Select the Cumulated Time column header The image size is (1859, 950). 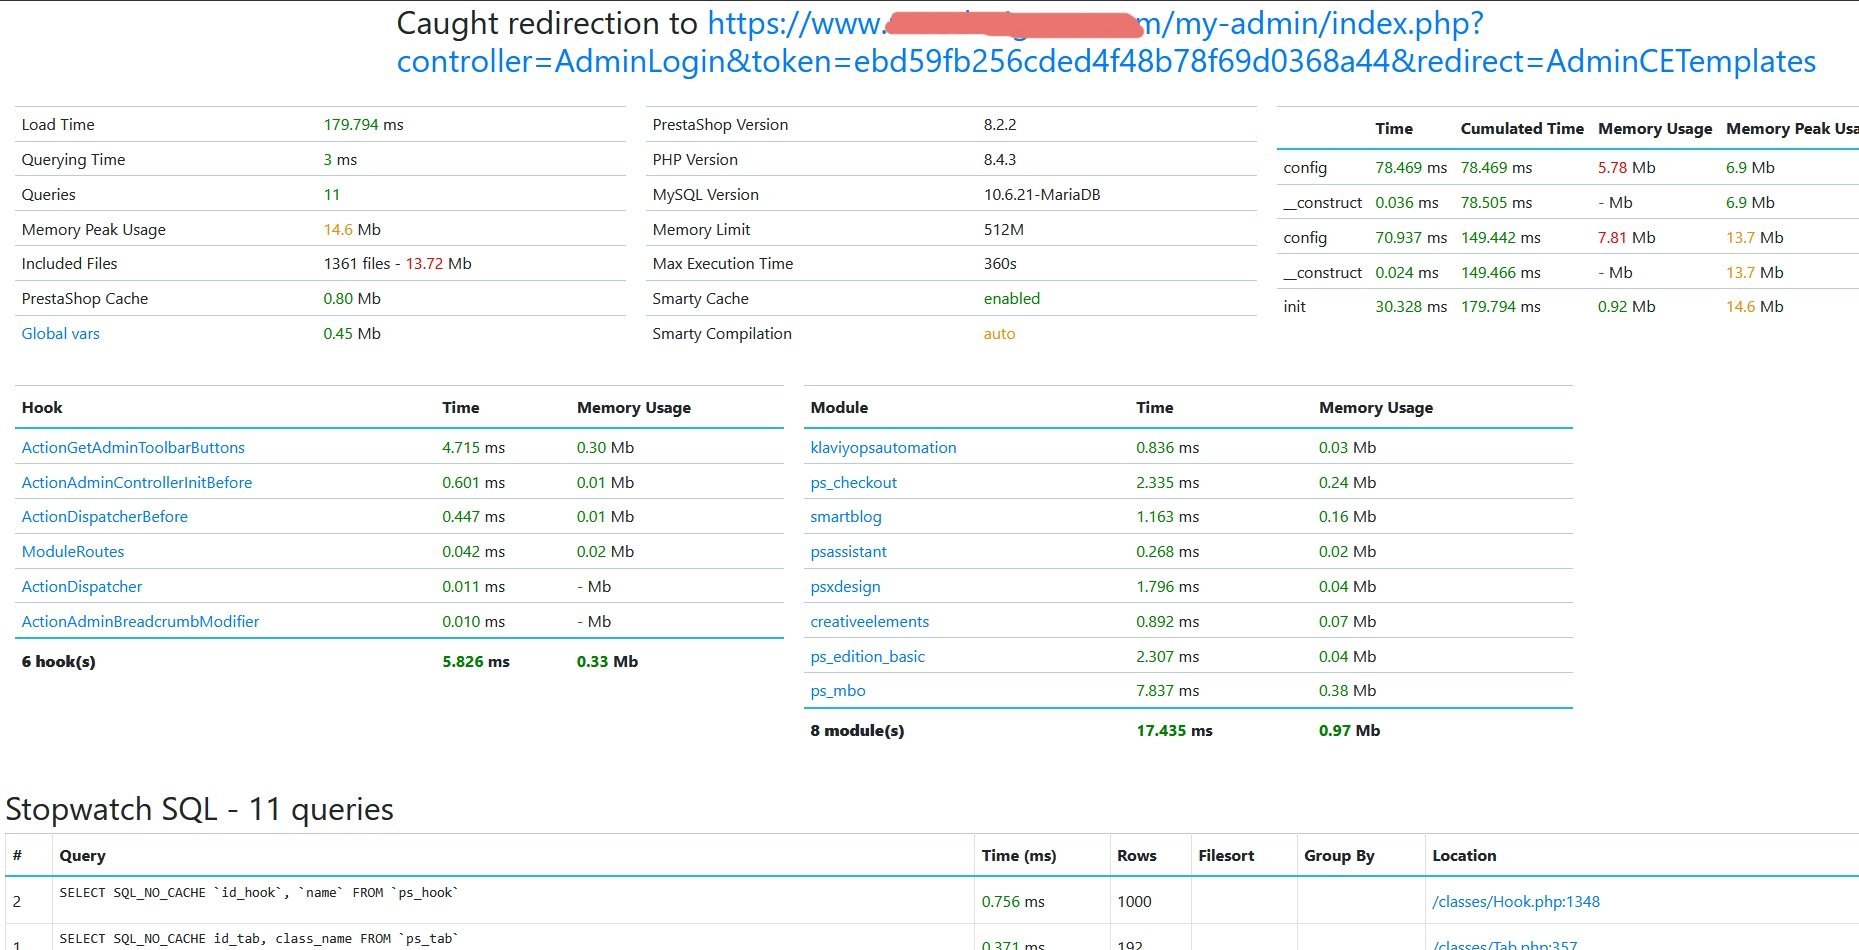point(1522,129)
